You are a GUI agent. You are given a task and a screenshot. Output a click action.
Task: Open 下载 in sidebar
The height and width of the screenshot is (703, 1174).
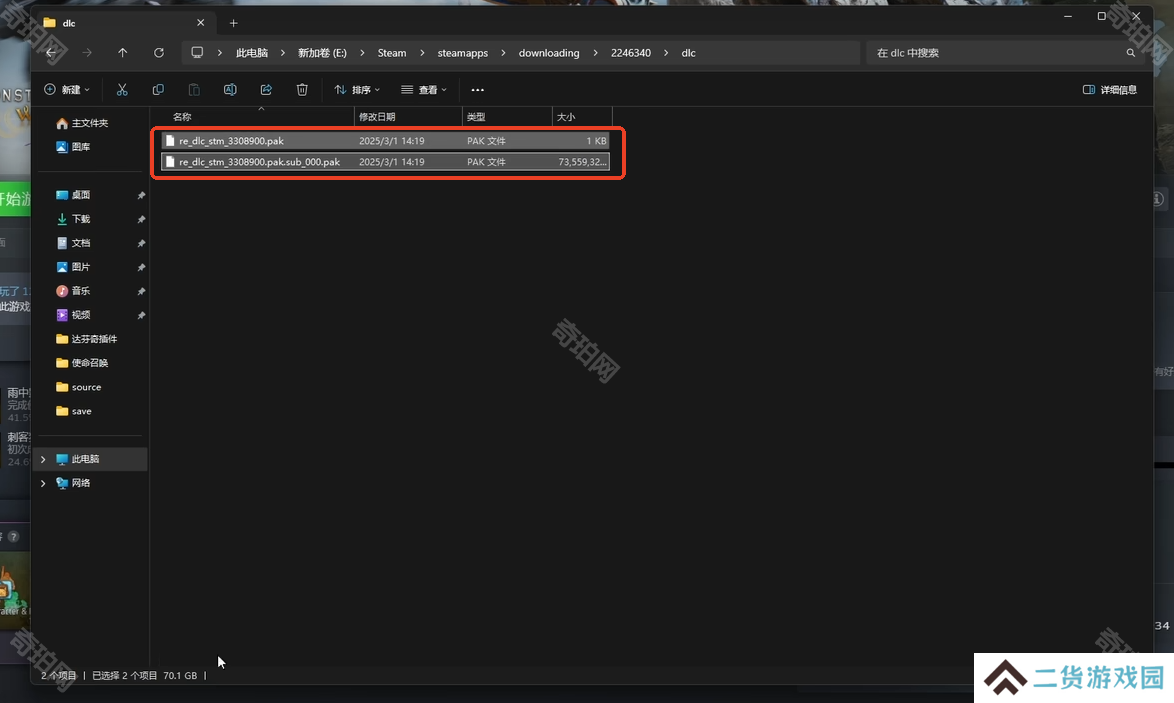click(x=73, y=219)
